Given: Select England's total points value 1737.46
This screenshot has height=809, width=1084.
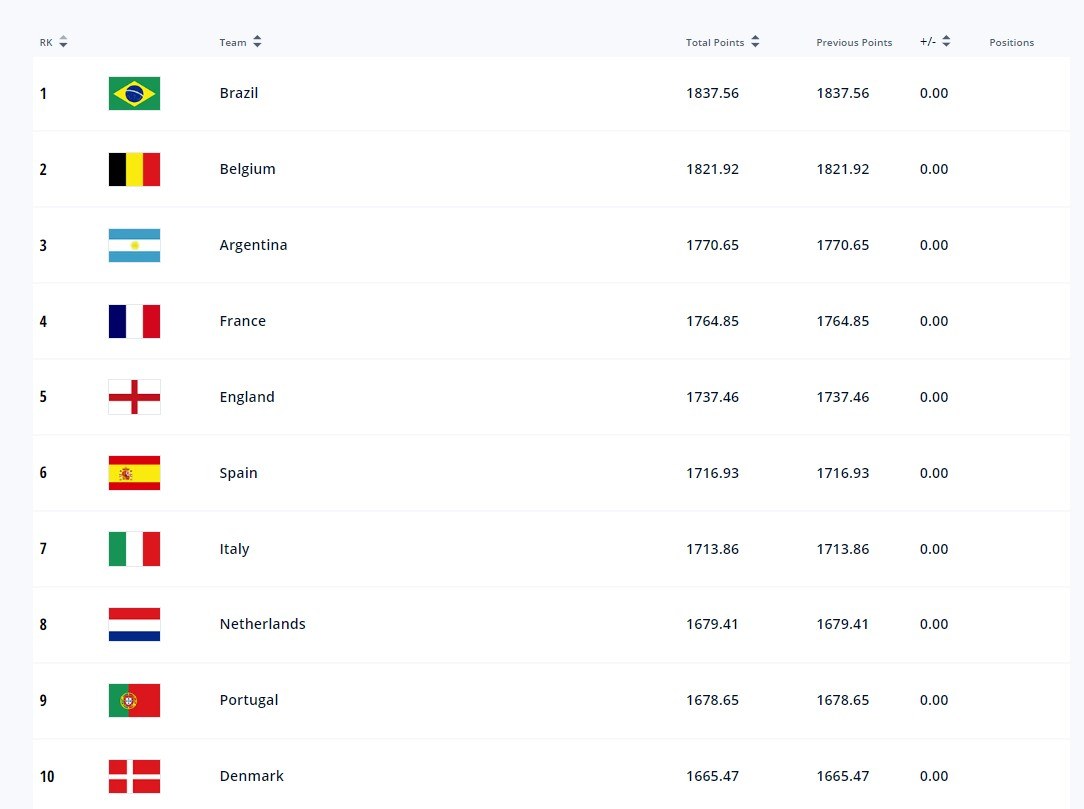Looking at the screenshot, I should tap(712, 397).
